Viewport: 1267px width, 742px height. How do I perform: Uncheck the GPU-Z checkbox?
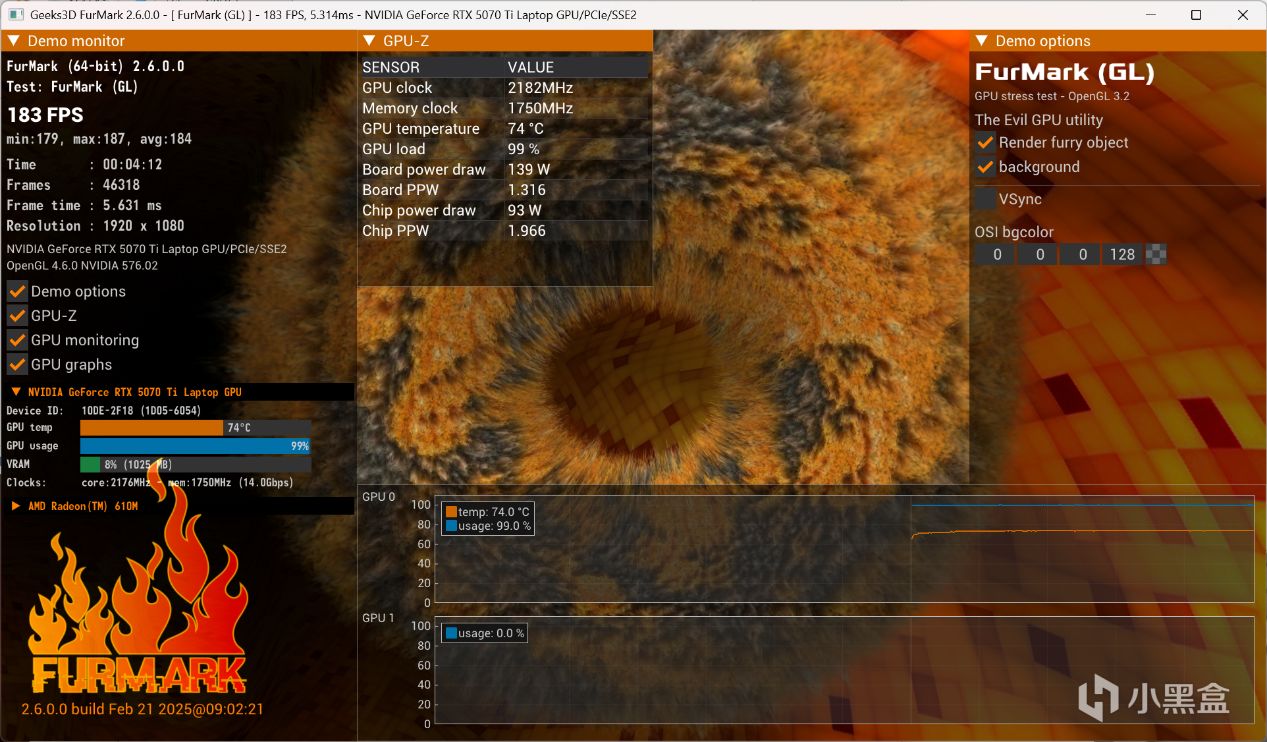[x=17, y=316]
